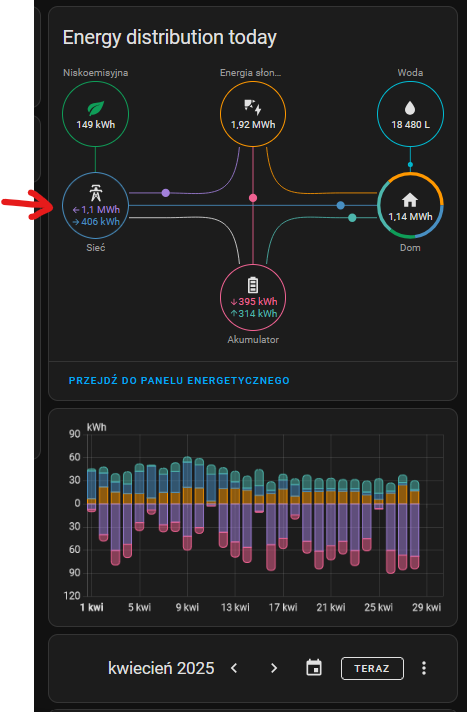Select the 1,14 MWh home consumption value

point(410,217)
